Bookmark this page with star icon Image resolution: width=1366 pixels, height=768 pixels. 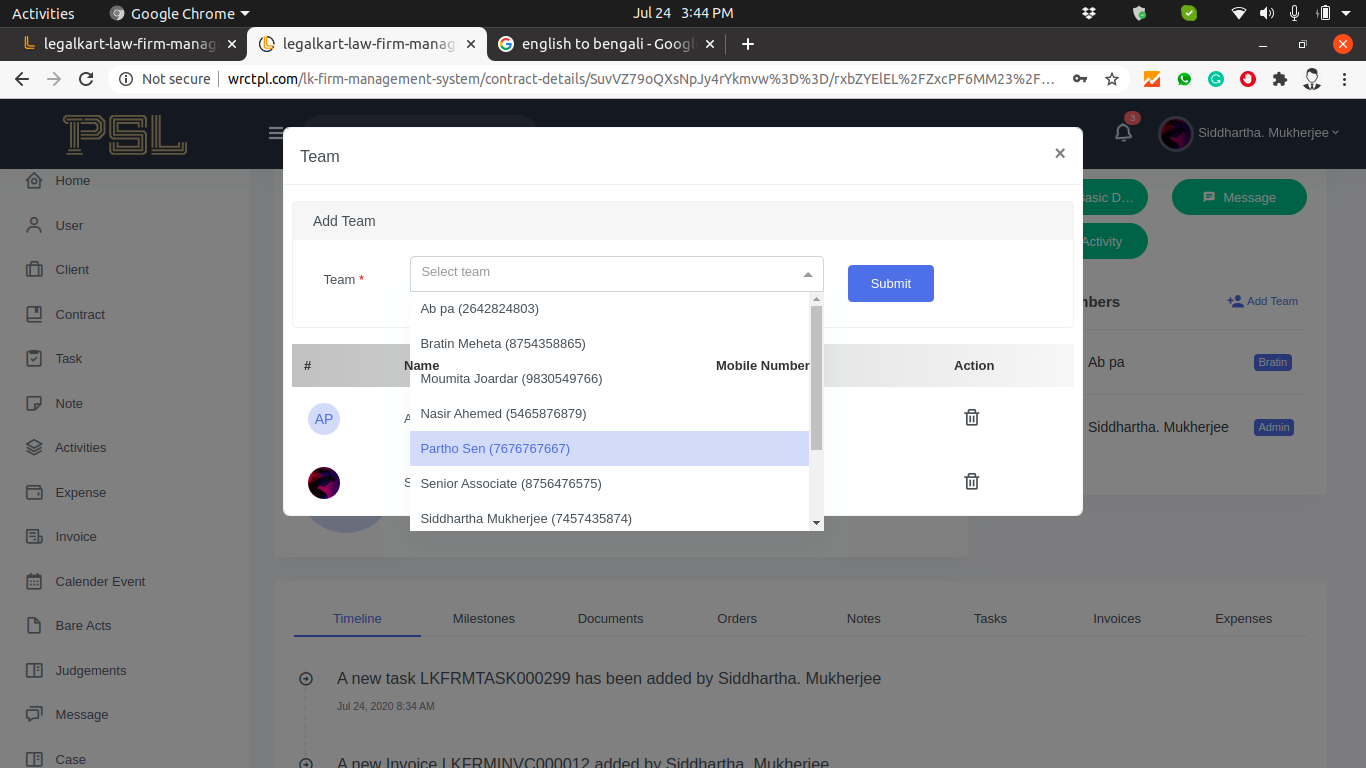(1111, 79)
